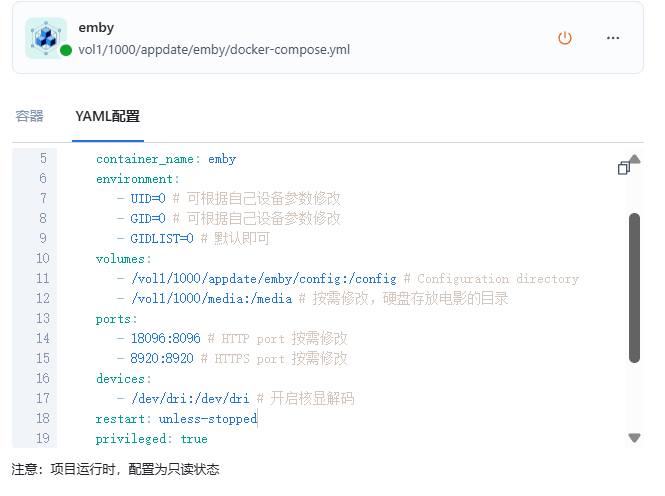Viewport: 665px width, 496px height.
Task: Switch to the 容器 tab
Action: [x=29, y=116]
